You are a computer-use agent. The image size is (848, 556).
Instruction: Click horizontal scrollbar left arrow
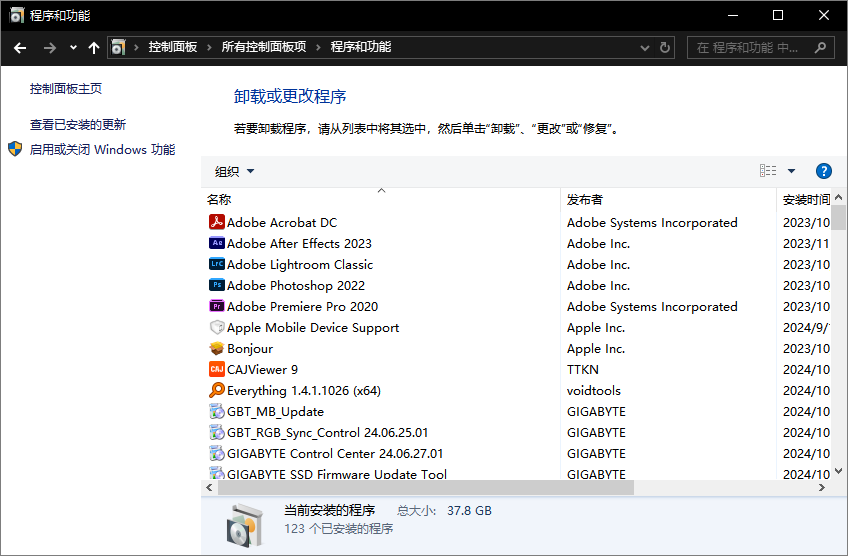tap(210, 487)
